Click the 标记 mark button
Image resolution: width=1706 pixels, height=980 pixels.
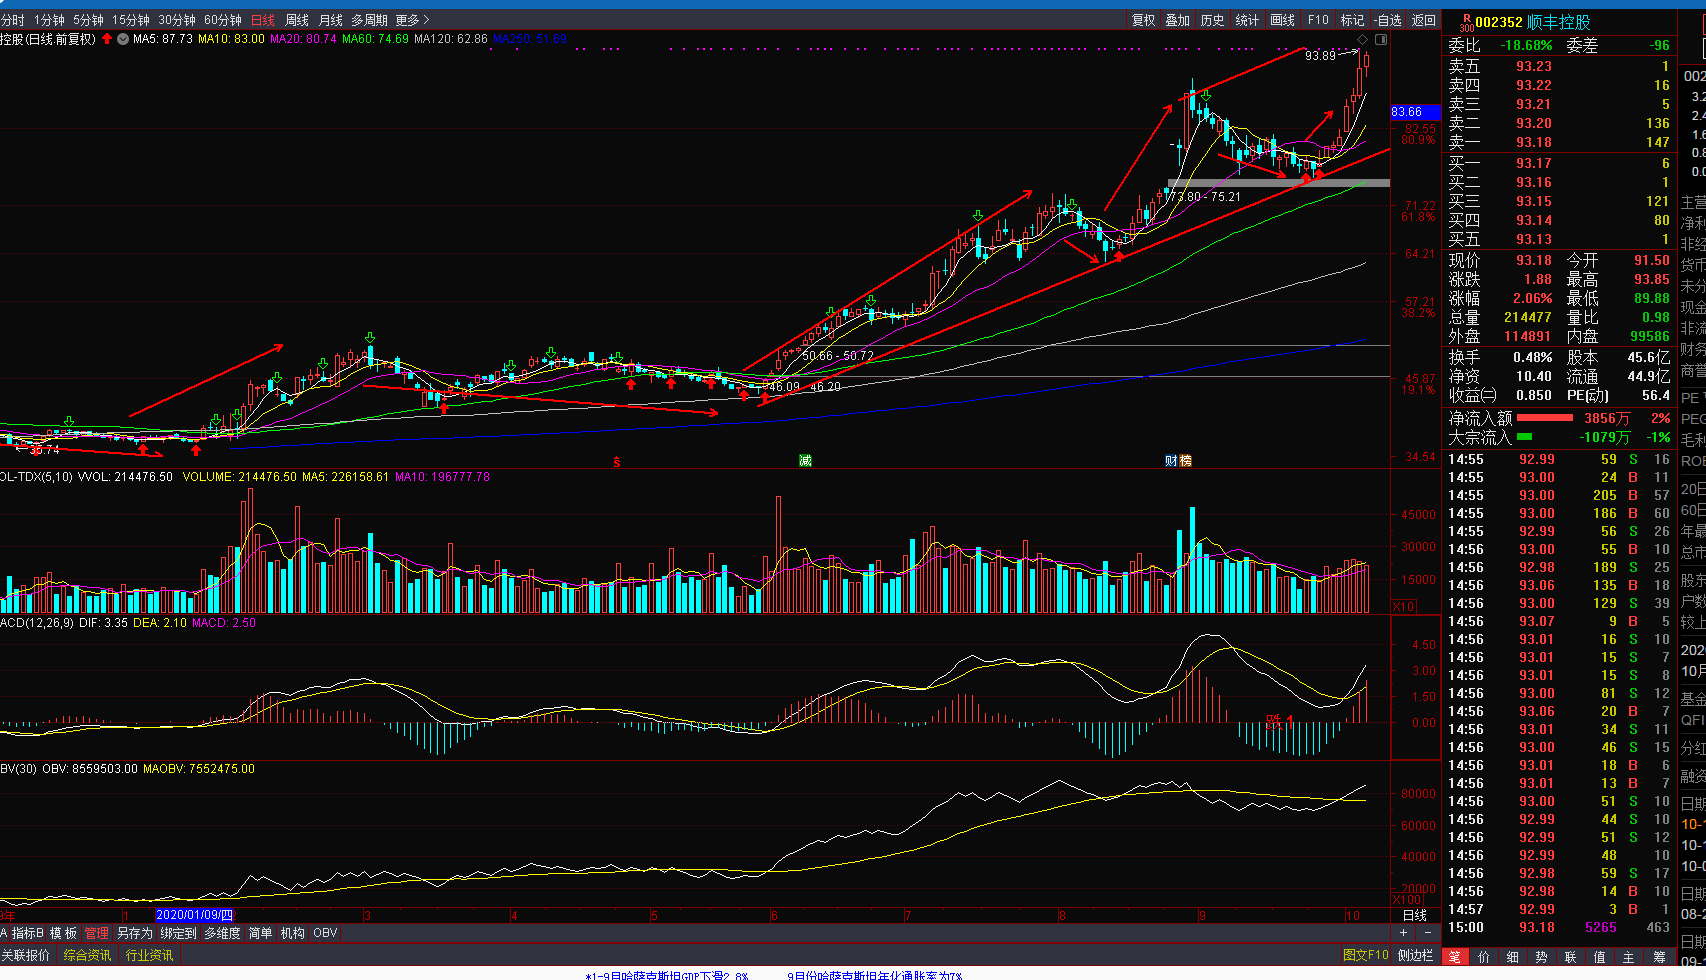[x=1352, y=20]
